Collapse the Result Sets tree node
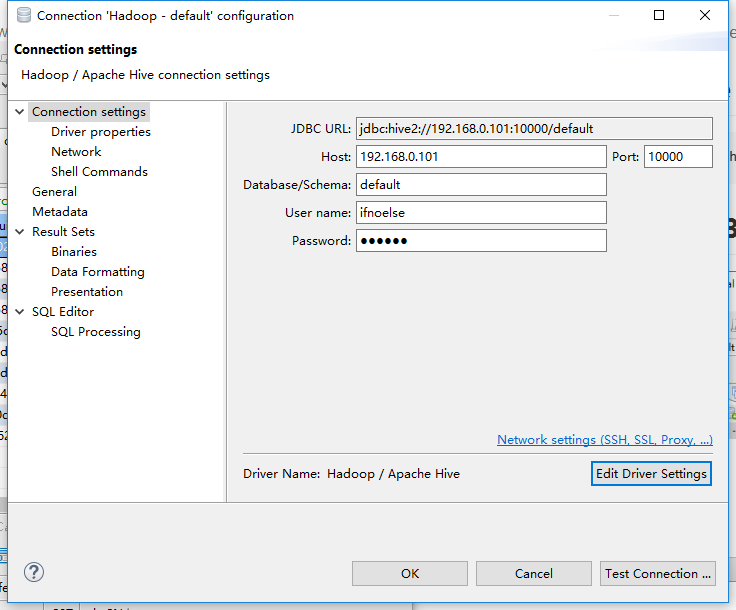 pyautogui.click(x=20, y=232)
